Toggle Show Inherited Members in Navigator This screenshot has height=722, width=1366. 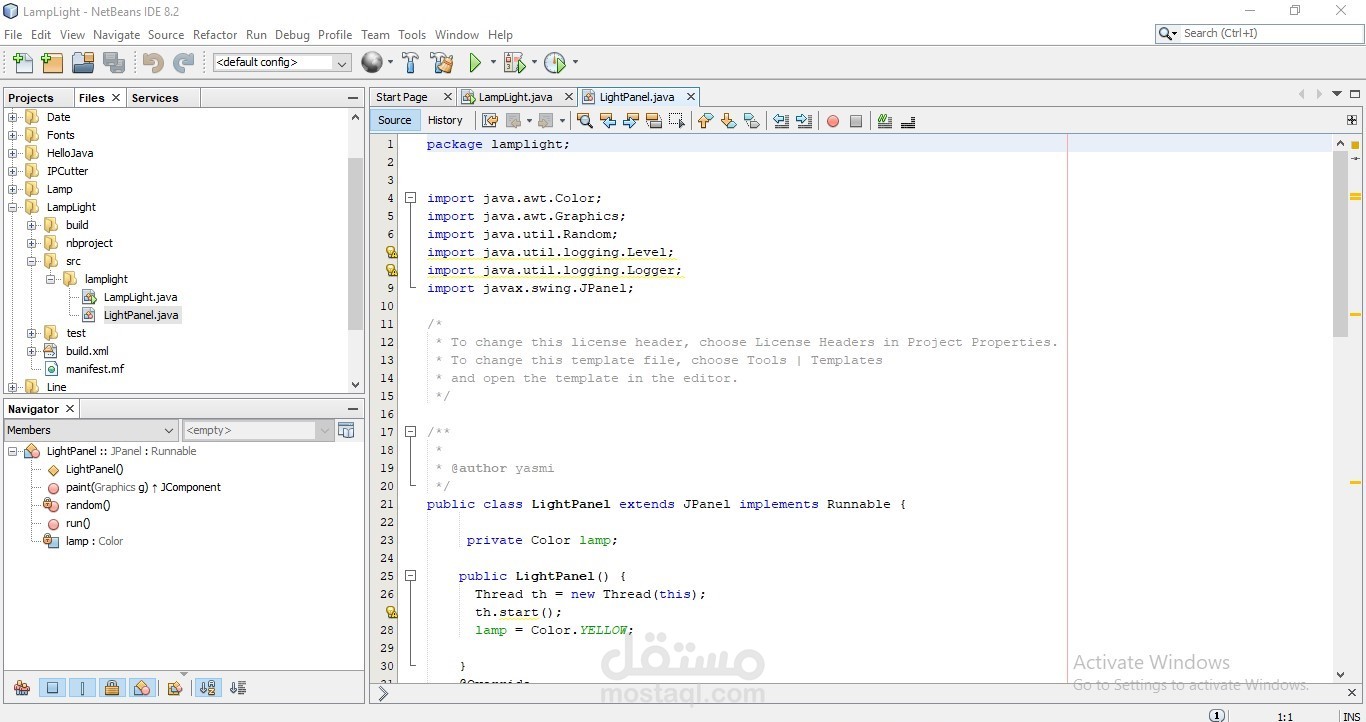pyautogui.click(x=22, y=688)
